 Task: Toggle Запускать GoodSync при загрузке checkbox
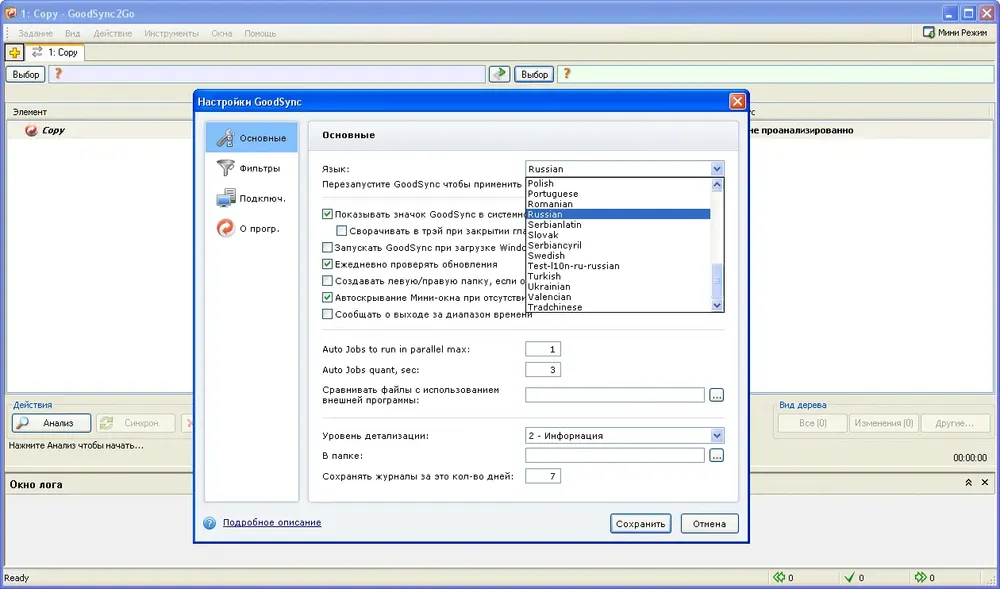coord(327,247)
